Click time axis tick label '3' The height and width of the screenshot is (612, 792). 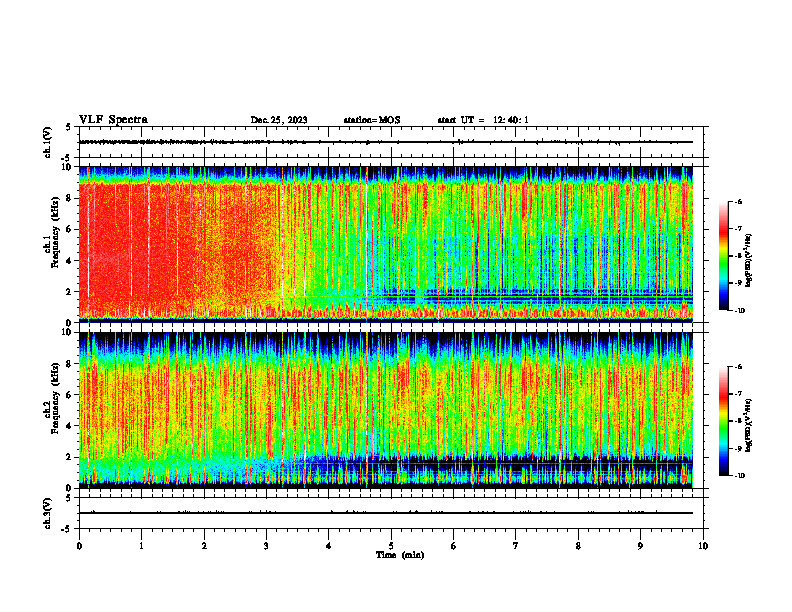[266, 546]
